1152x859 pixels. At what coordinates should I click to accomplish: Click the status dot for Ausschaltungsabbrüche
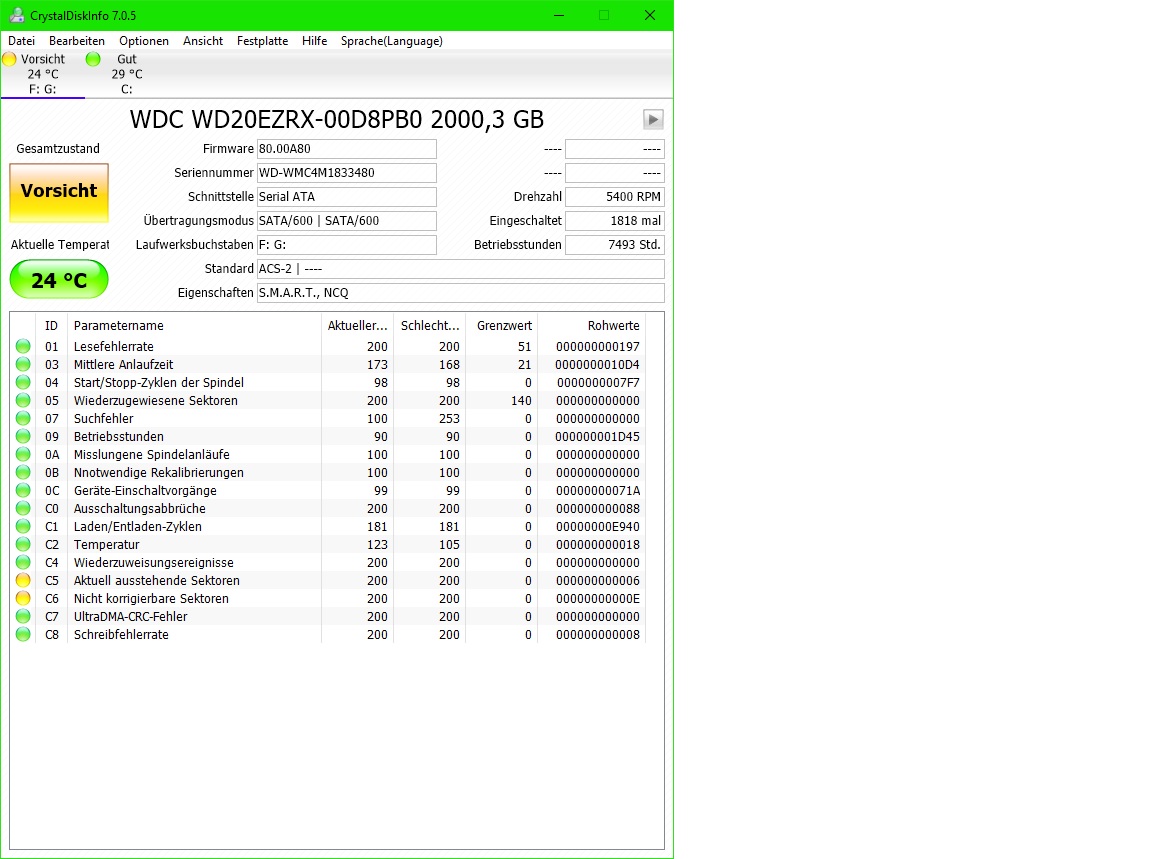click(x=24, y=508)
